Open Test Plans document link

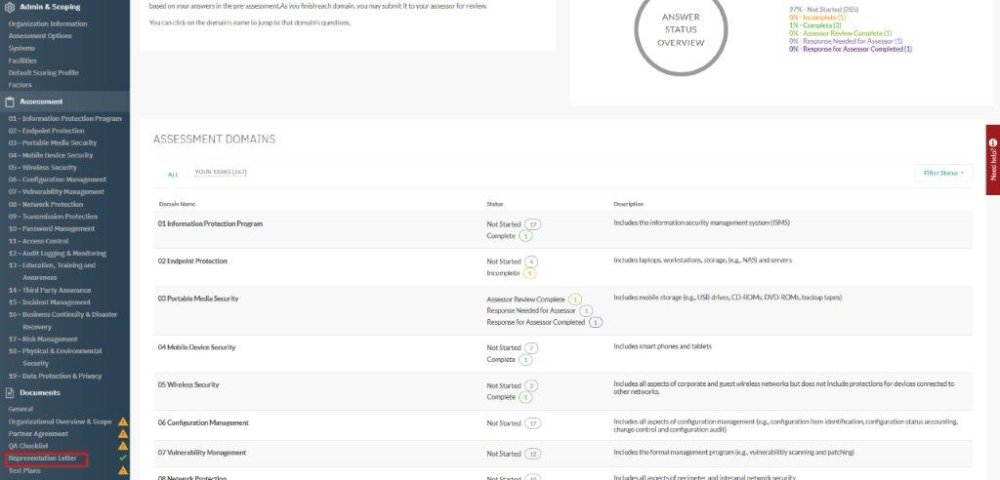tap(24, 470)
